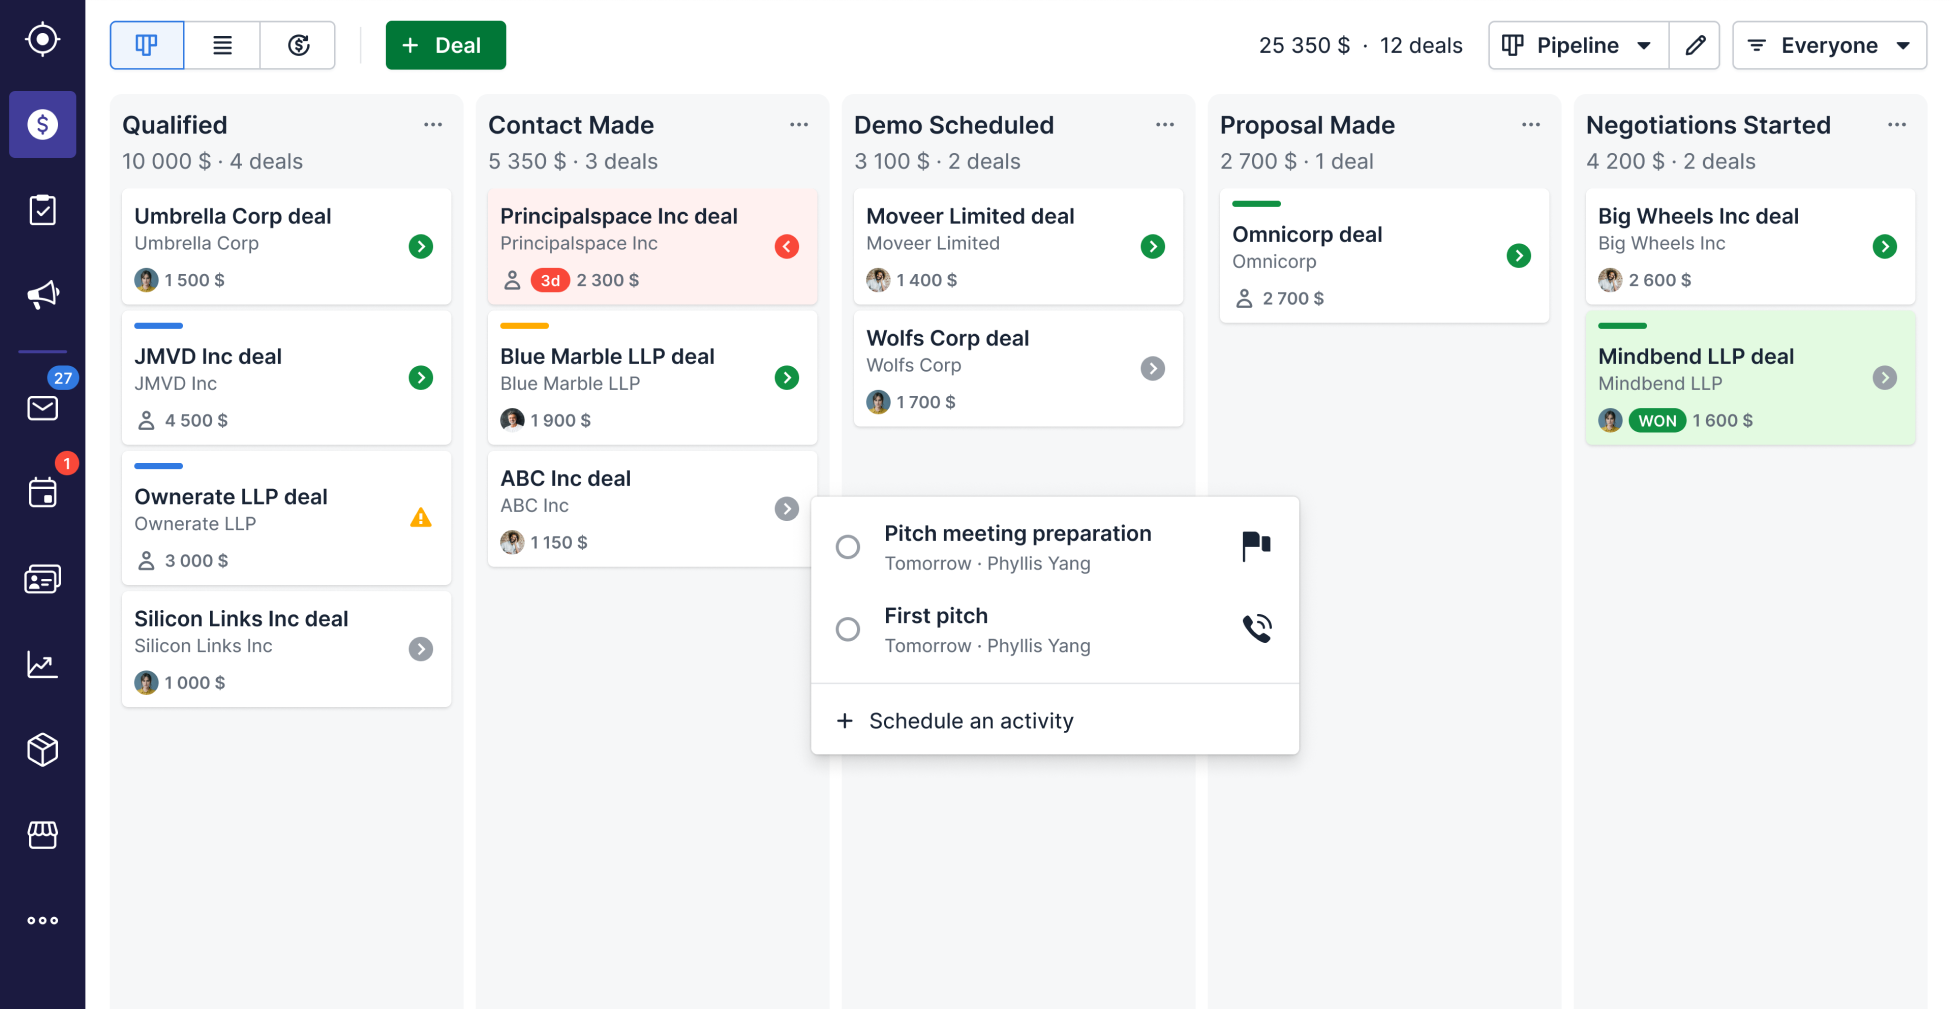Mark Pitch meeting preparation as done
The width and height of the screenshot is (1952, 1009).
click(x=848, y=547)
